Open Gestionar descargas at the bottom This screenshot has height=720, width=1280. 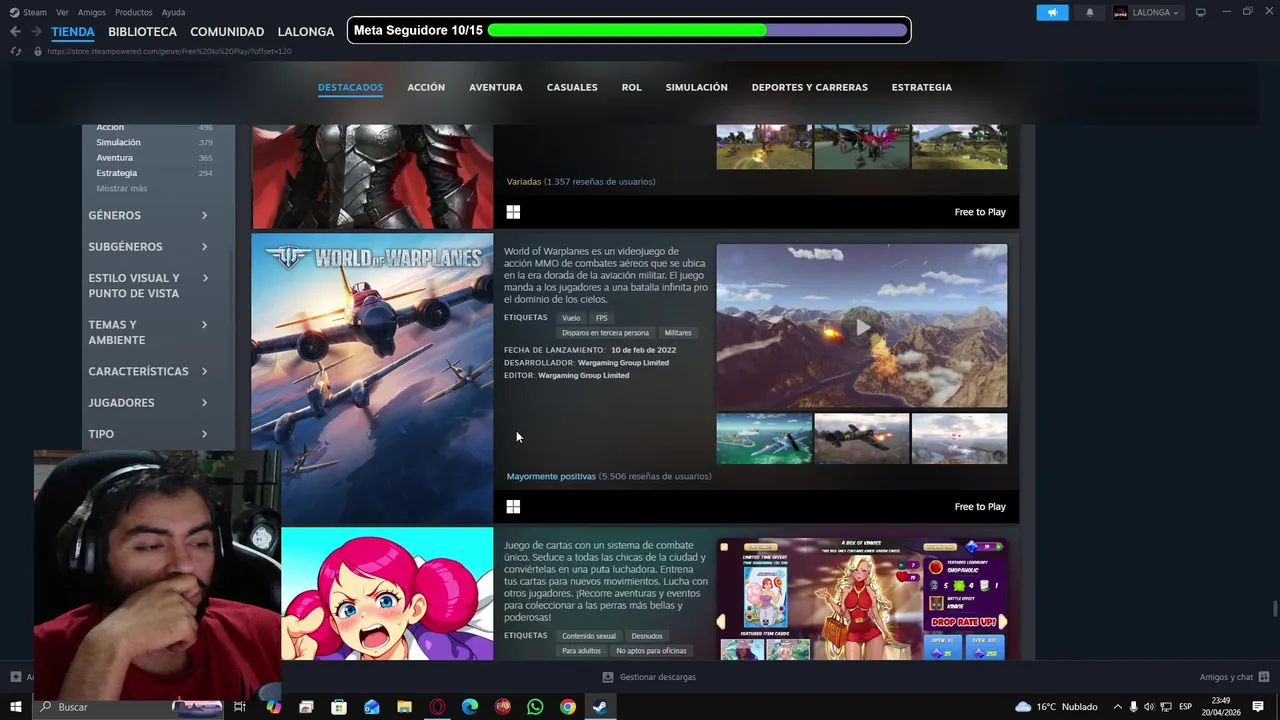click(x=649, y=677)
